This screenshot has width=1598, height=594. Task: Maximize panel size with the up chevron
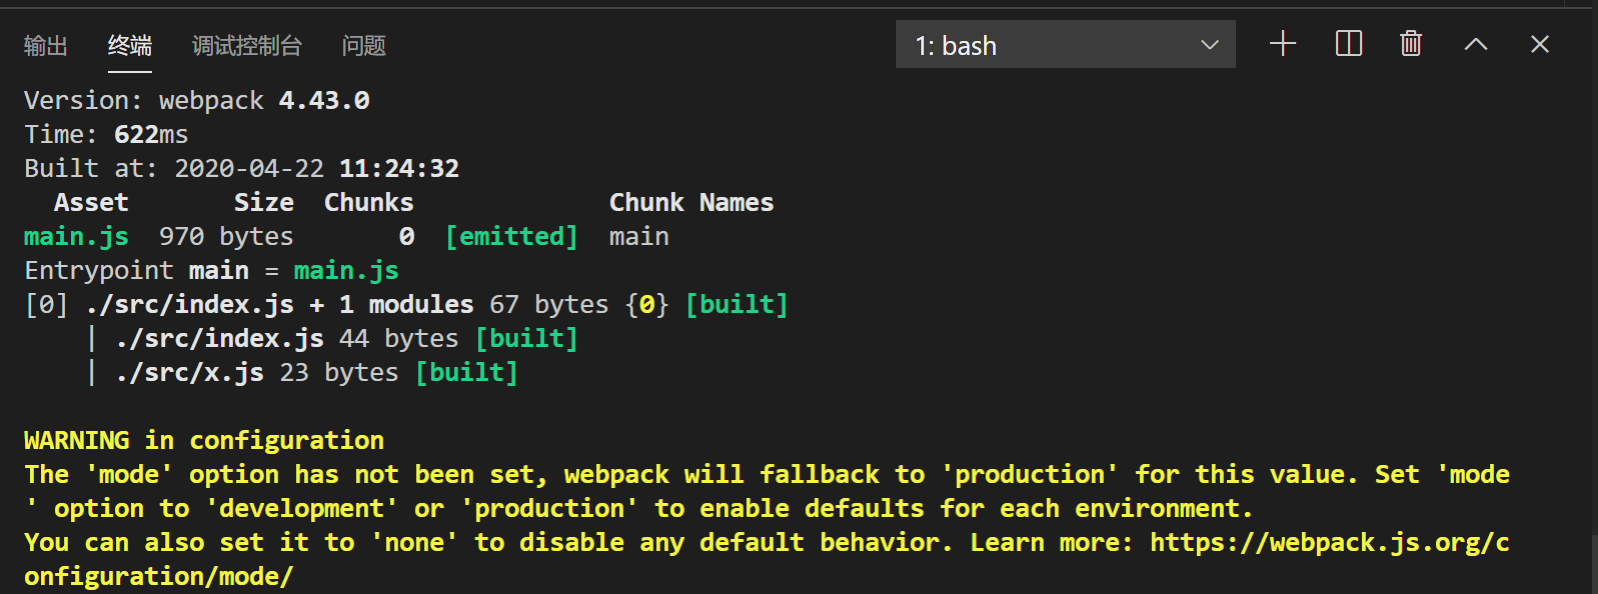tap(1476, 44)
